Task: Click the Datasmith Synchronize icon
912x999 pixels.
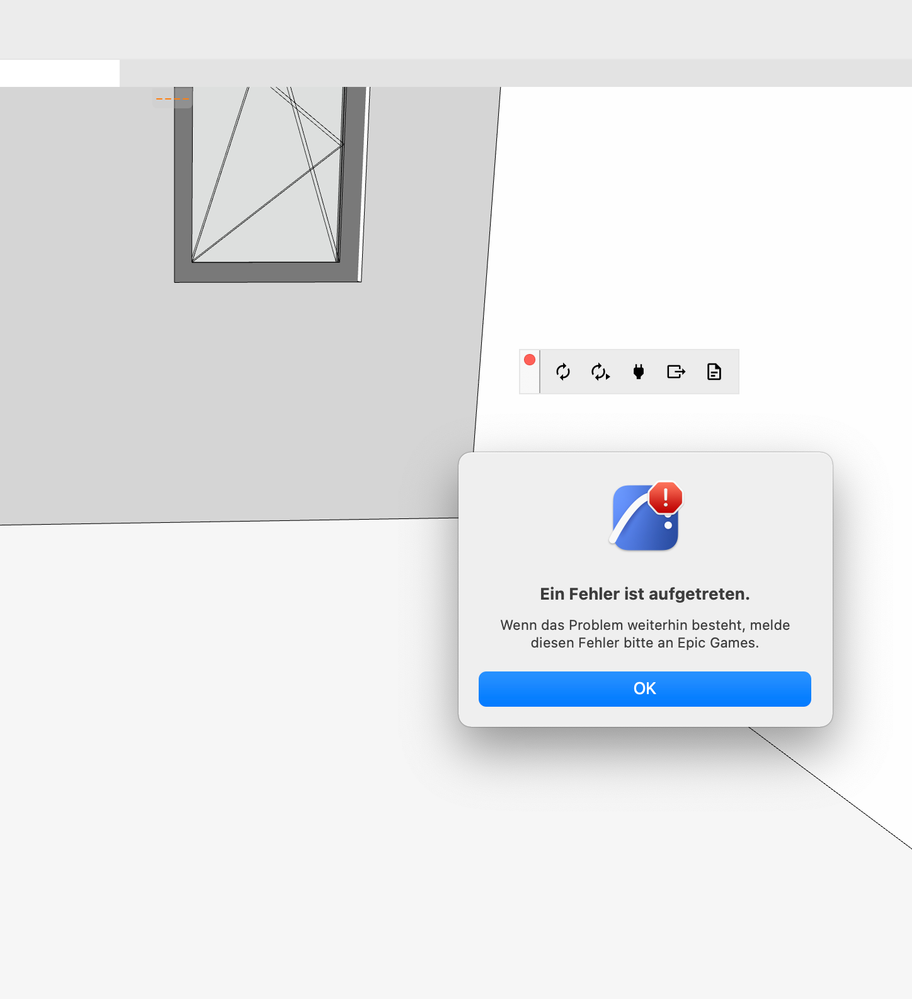Action: [x=563, y=371]
